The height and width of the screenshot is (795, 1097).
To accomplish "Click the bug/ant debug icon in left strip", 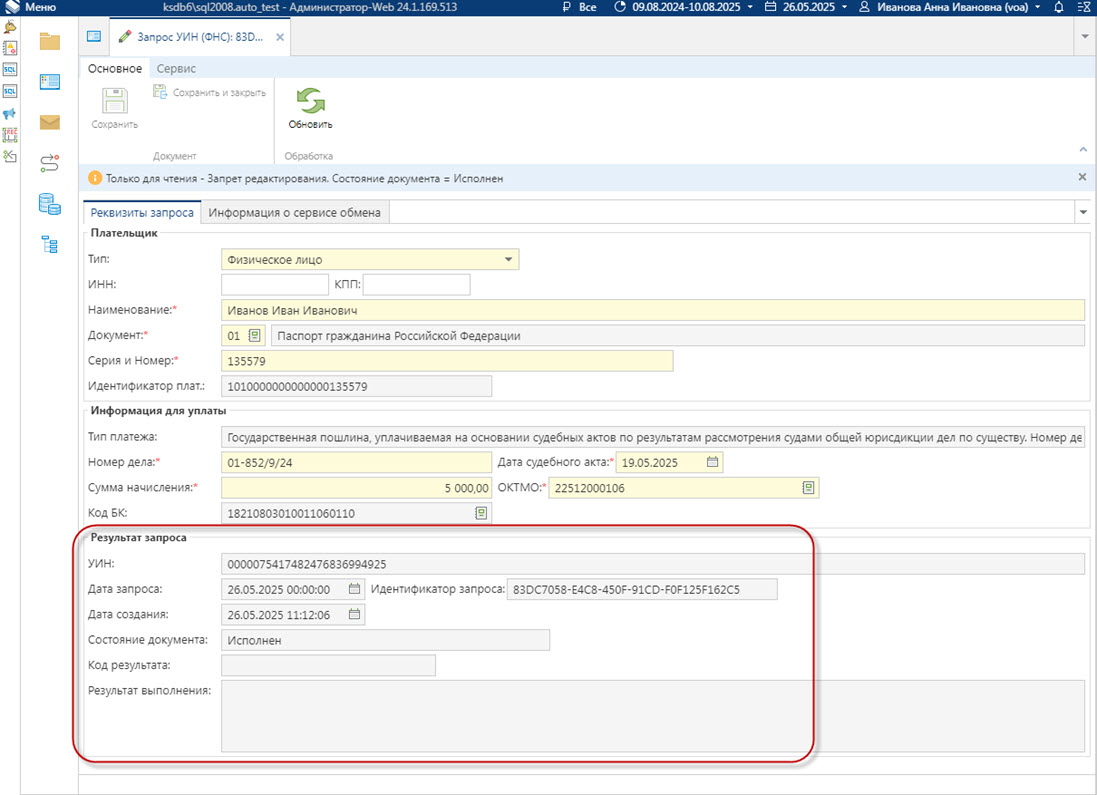I will click(10, 27).
